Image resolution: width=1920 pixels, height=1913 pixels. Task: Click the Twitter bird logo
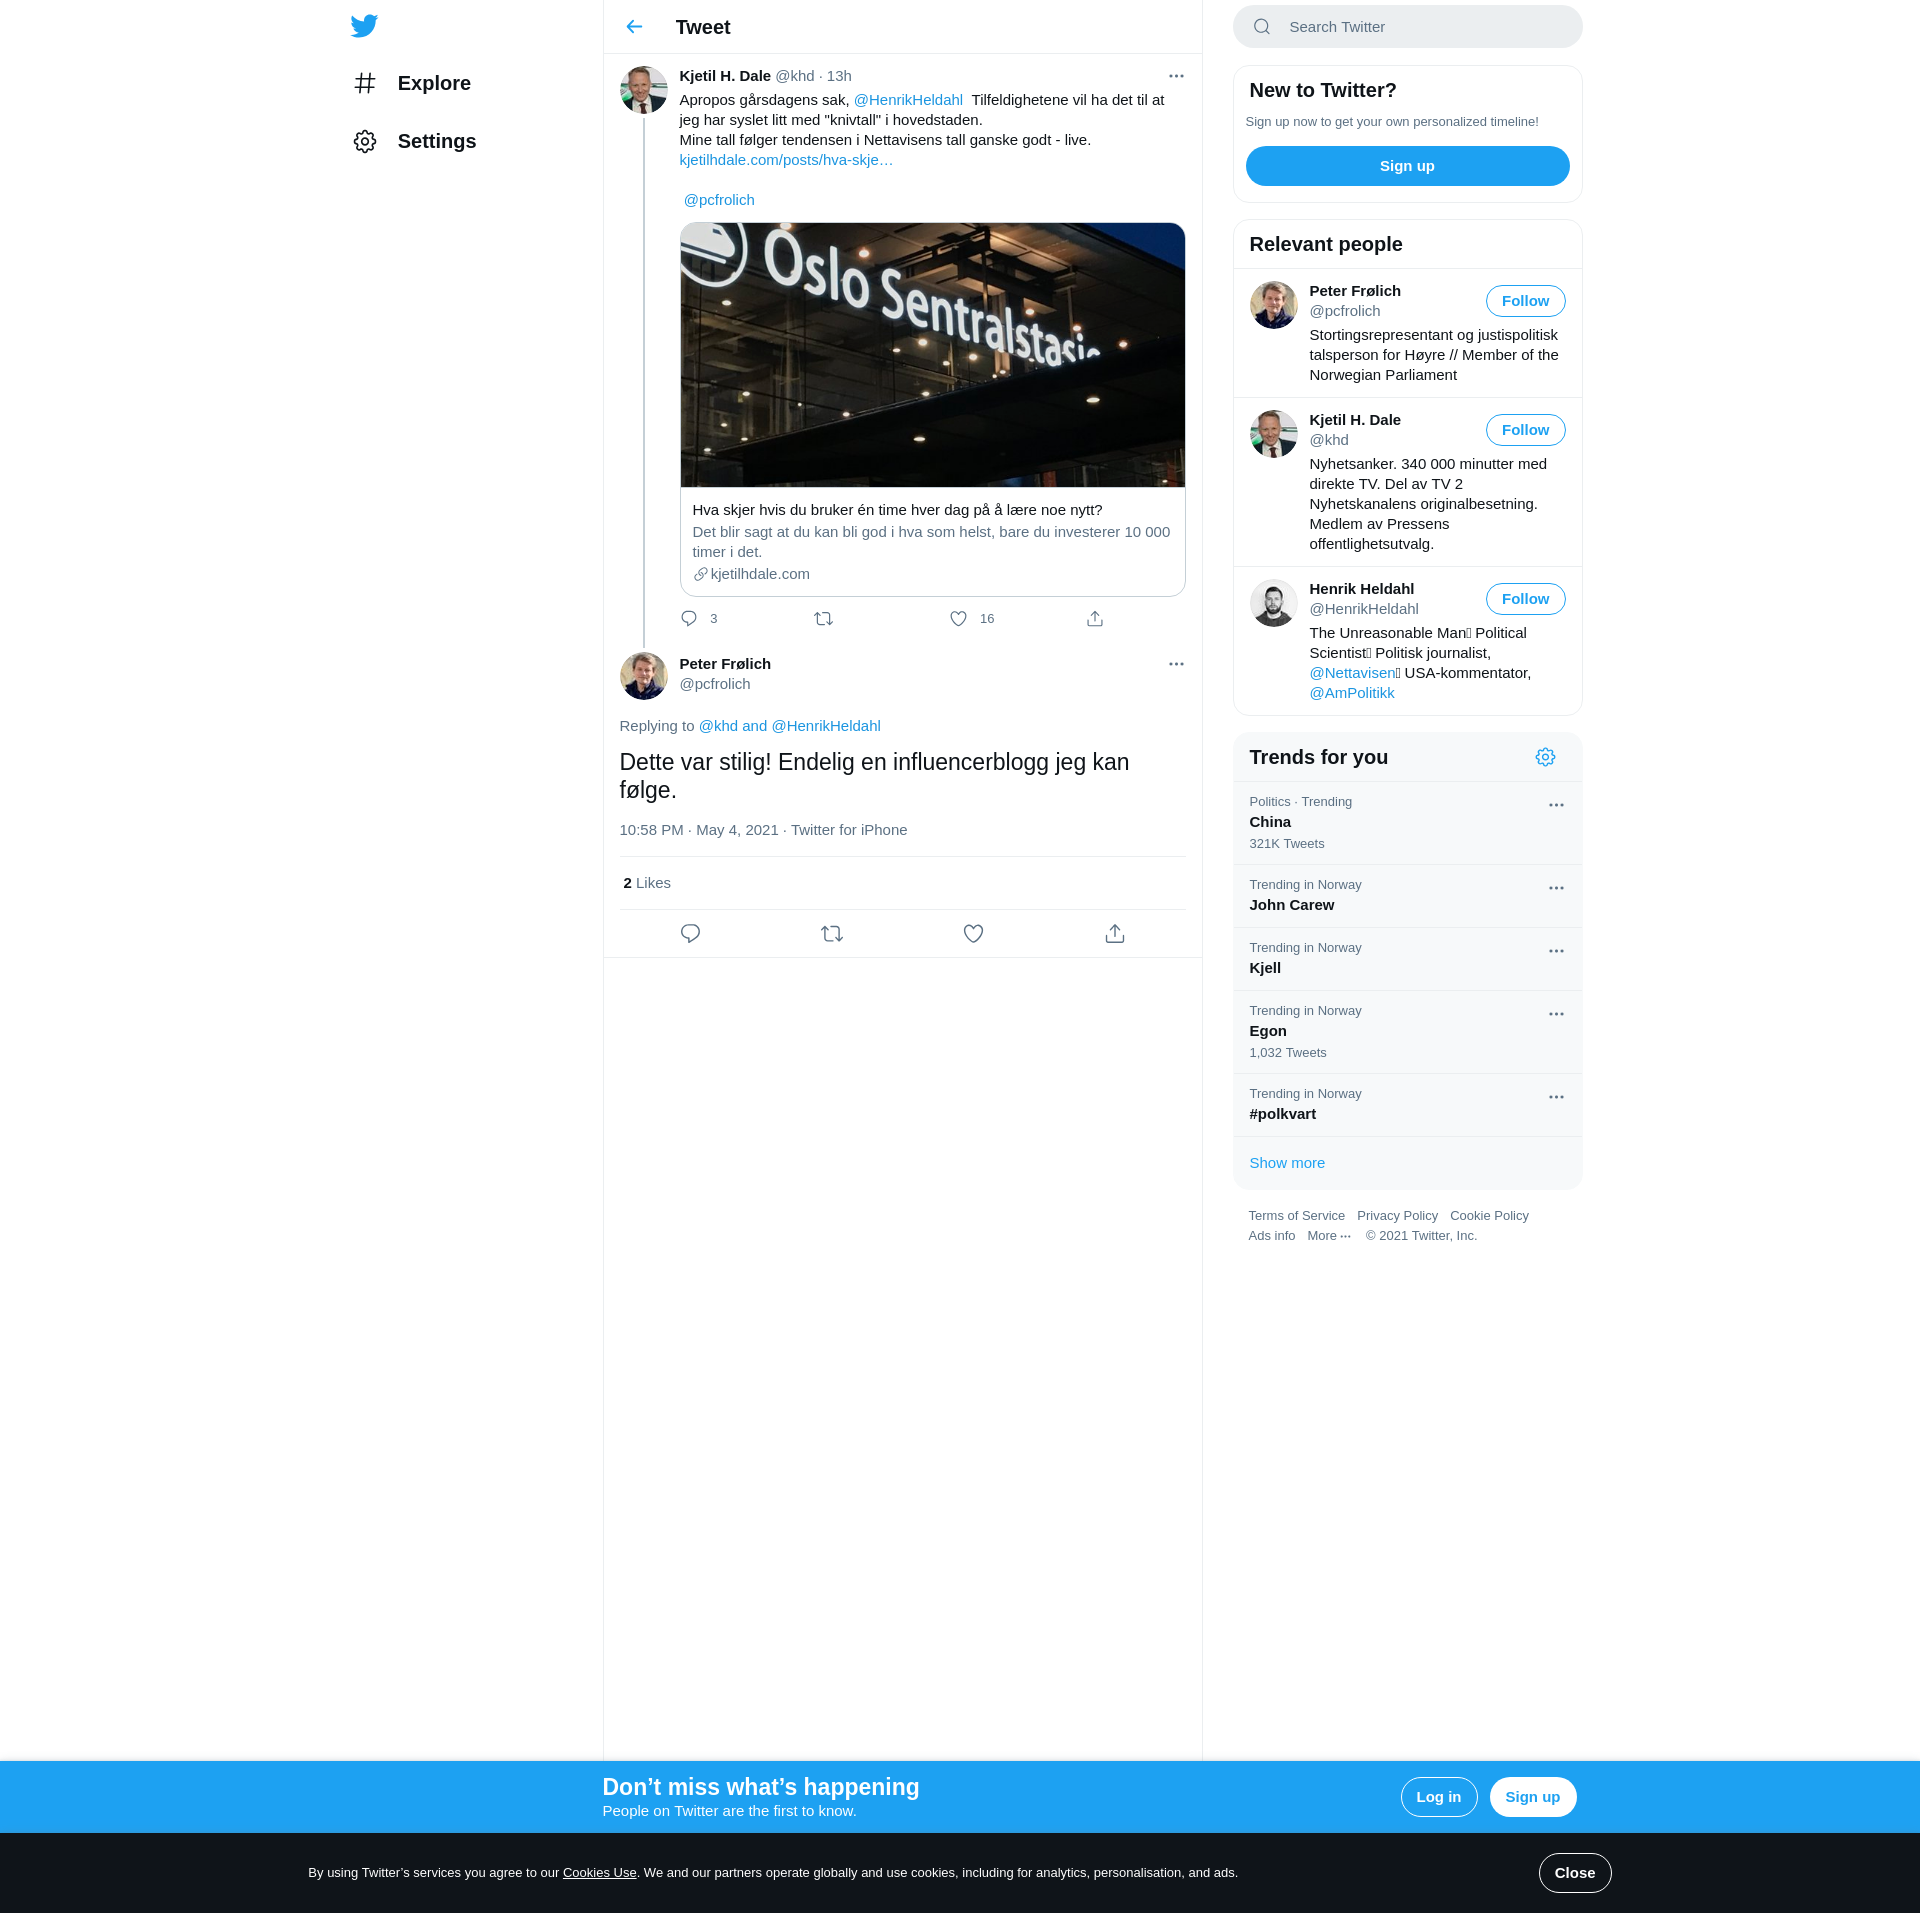tap(364, 26)
